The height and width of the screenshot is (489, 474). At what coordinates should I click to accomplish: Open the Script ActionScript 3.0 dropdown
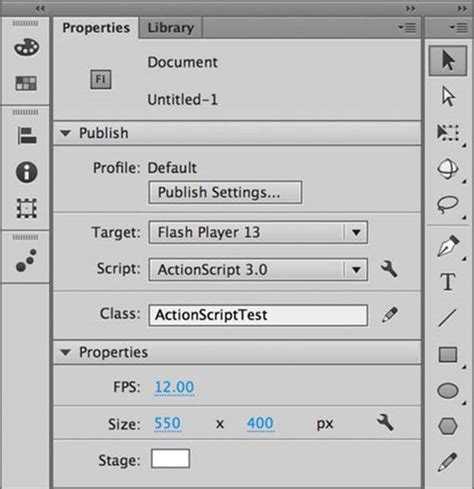click(258, 269)
